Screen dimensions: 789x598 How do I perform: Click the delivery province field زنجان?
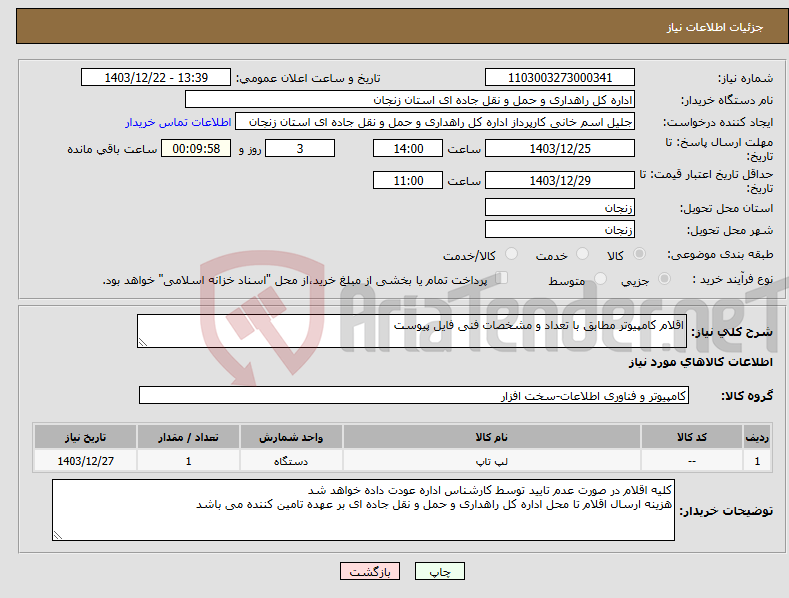560,207
